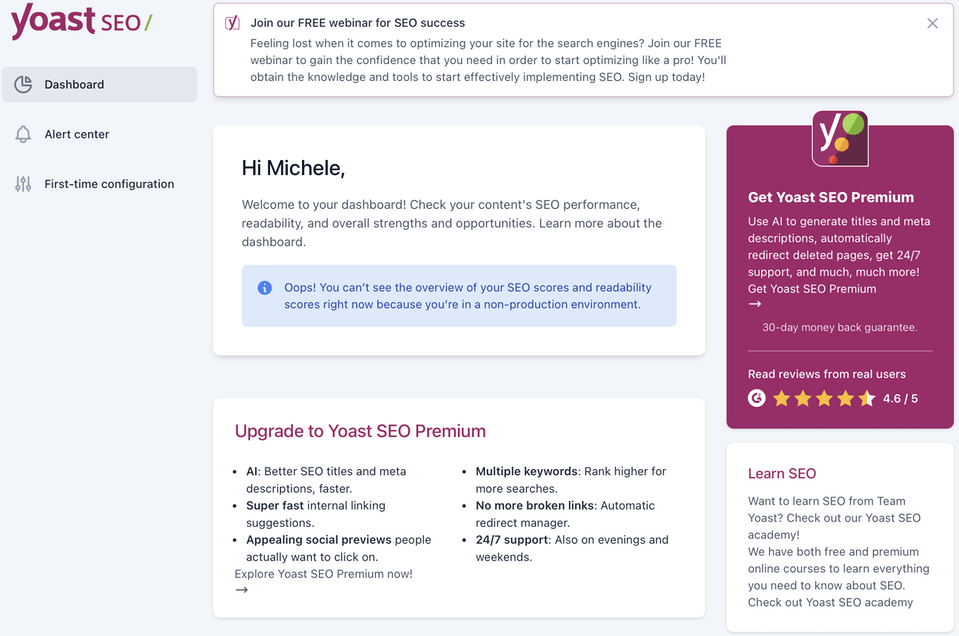Dismiss the webinar notification banner
Viewport: 959px width, 636px height.
(x=932, y=23)
